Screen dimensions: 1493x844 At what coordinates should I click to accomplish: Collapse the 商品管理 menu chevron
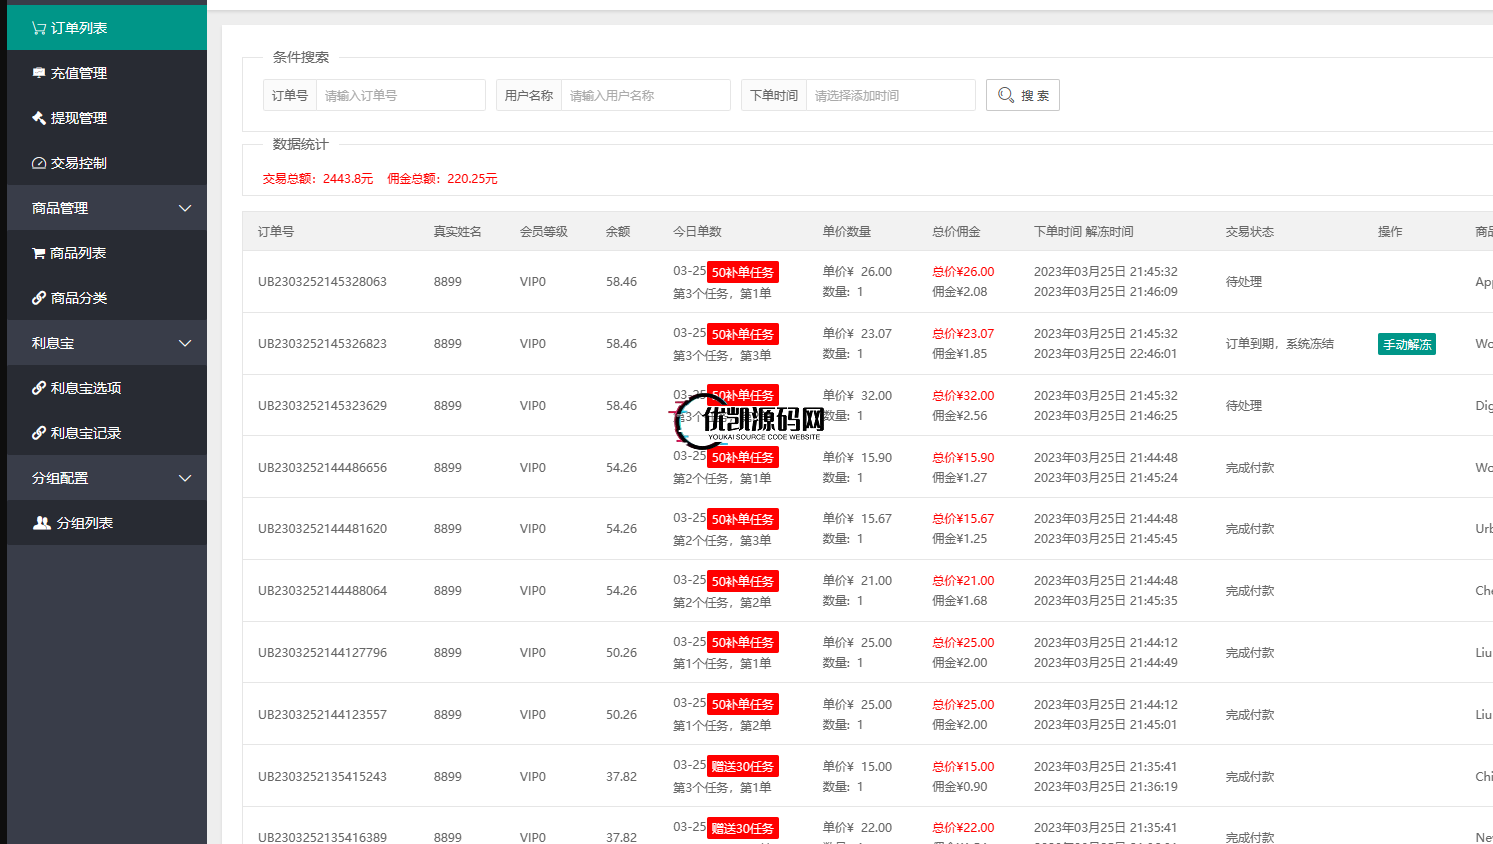[x=185, y=208]
